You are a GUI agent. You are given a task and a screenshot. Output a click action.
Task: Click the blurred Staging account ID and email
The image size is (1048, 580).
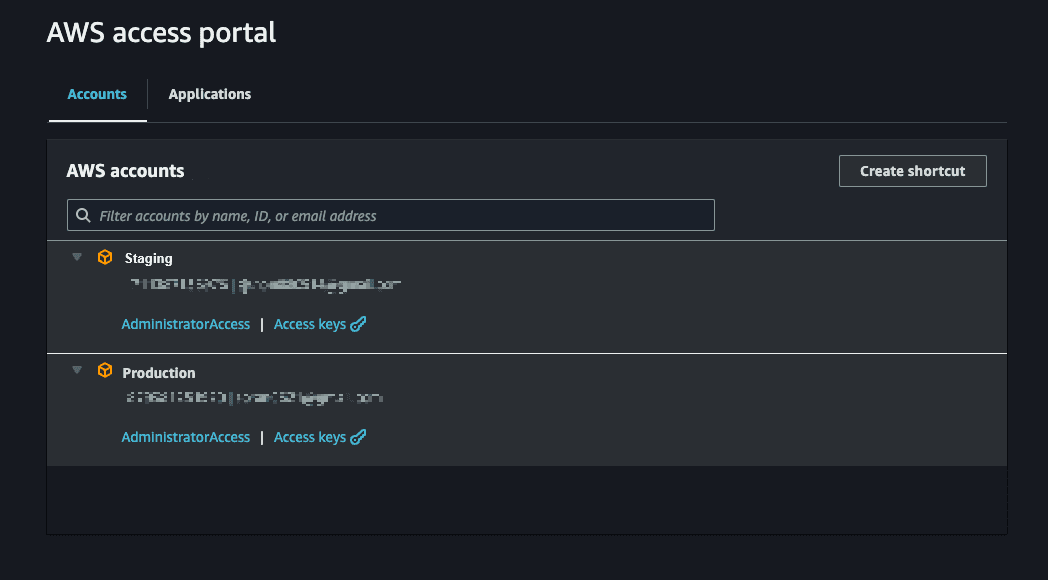point(265,285)
